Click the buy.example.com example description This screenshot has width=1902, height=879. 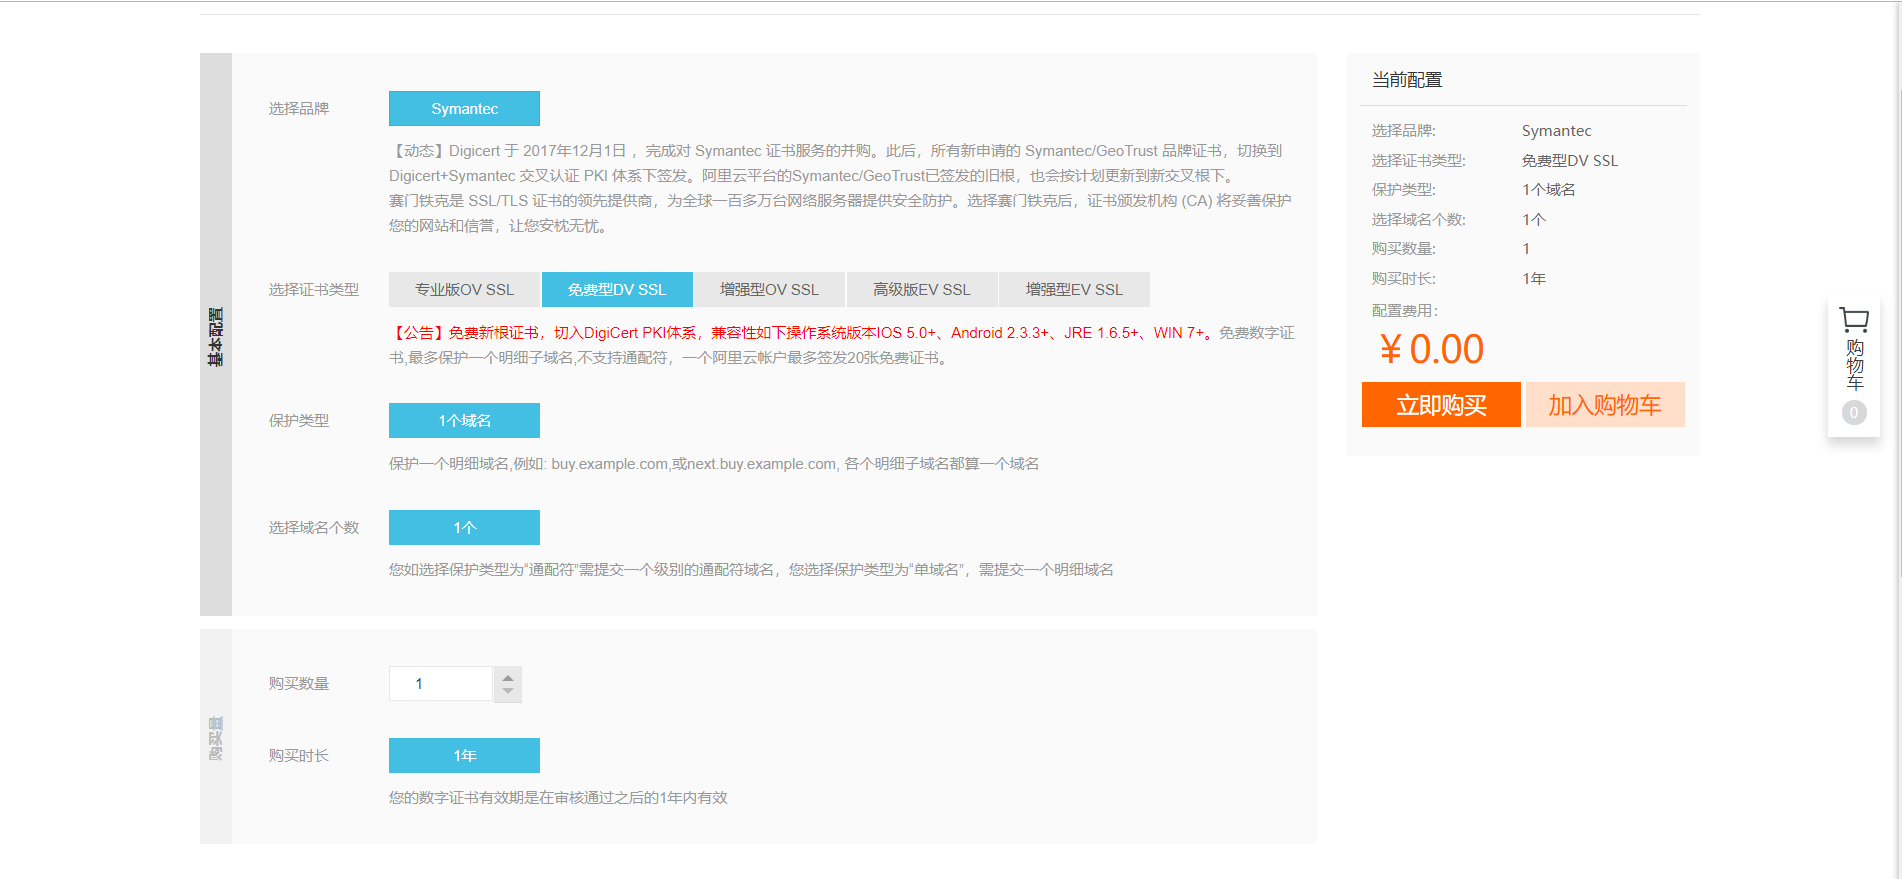(714, 463)
